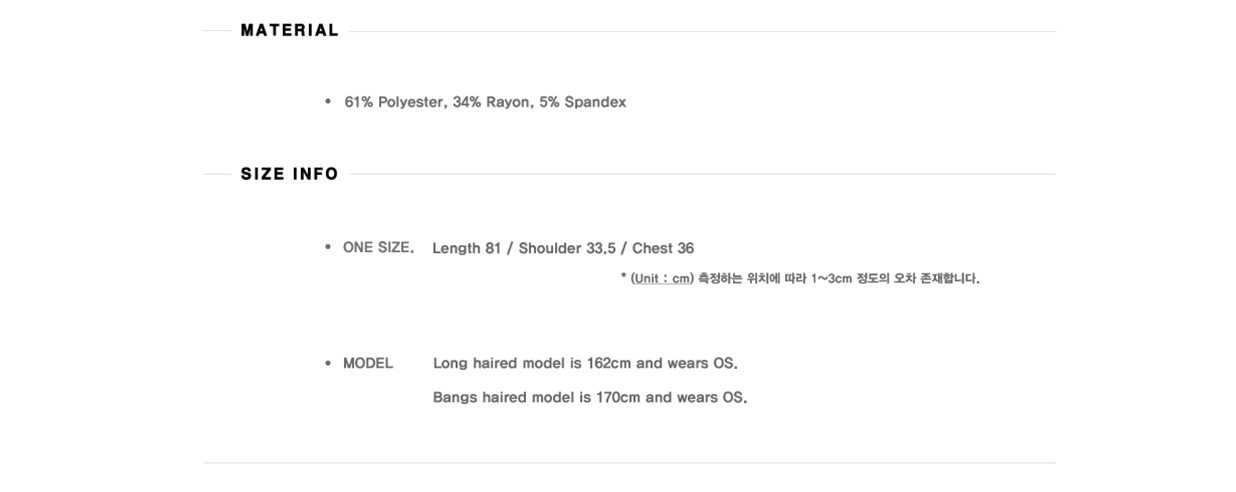Click the MATERIAL section heading
The width and height of the screenshot is (1236, 492).
coord(290,30)
